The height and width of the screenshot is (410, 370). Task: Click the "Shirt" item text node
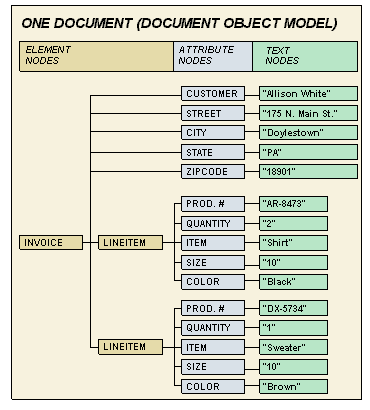click(293, 243)
